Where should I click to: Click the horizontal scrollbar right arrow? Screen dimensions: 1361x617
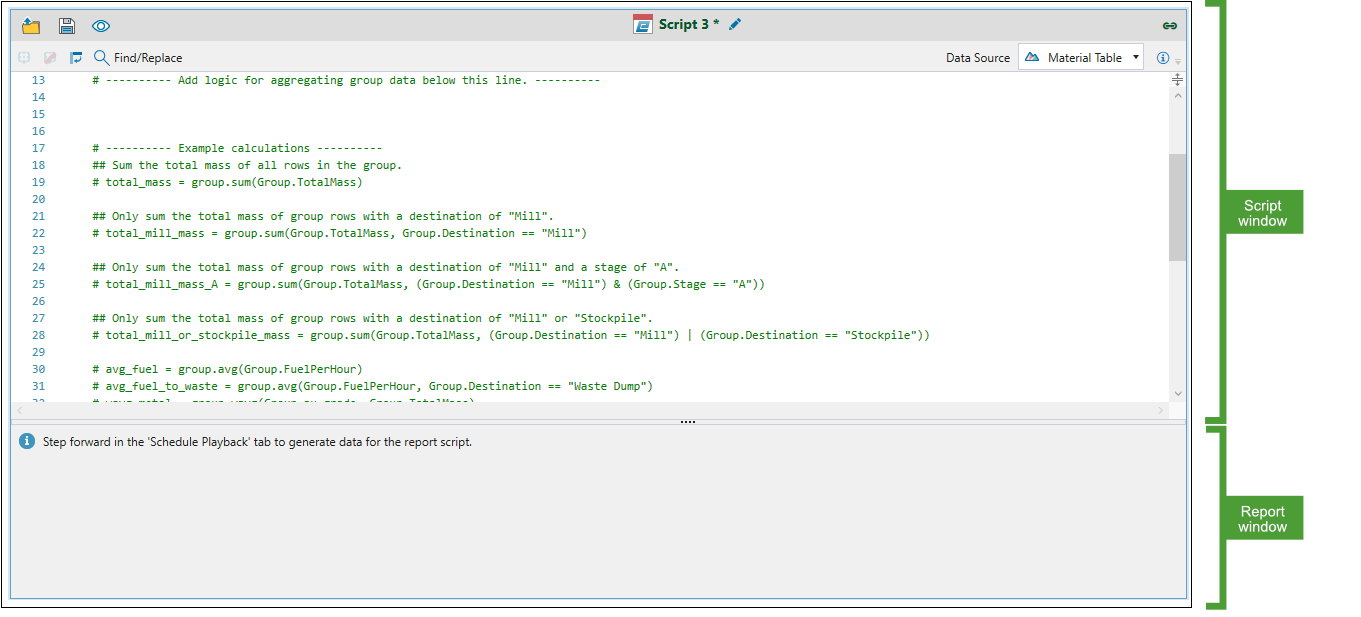[1161, 411]
